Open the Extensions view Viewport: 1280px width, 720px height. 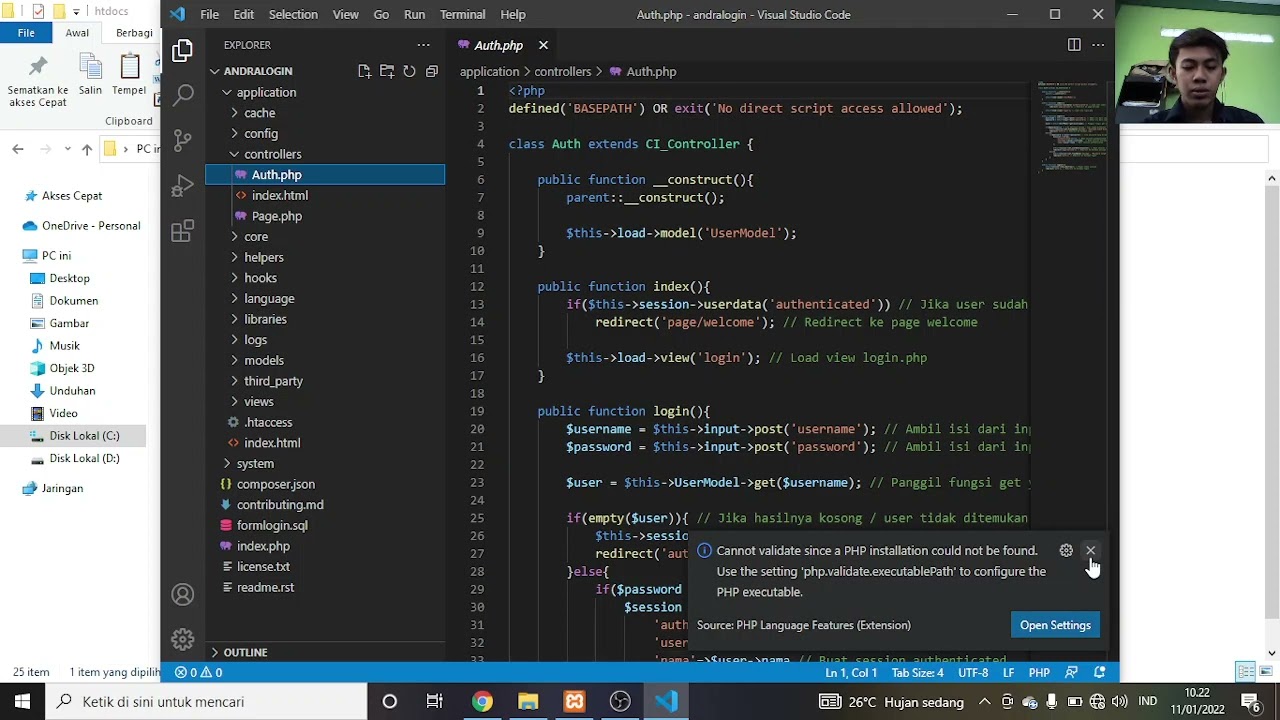pos(182,232)
